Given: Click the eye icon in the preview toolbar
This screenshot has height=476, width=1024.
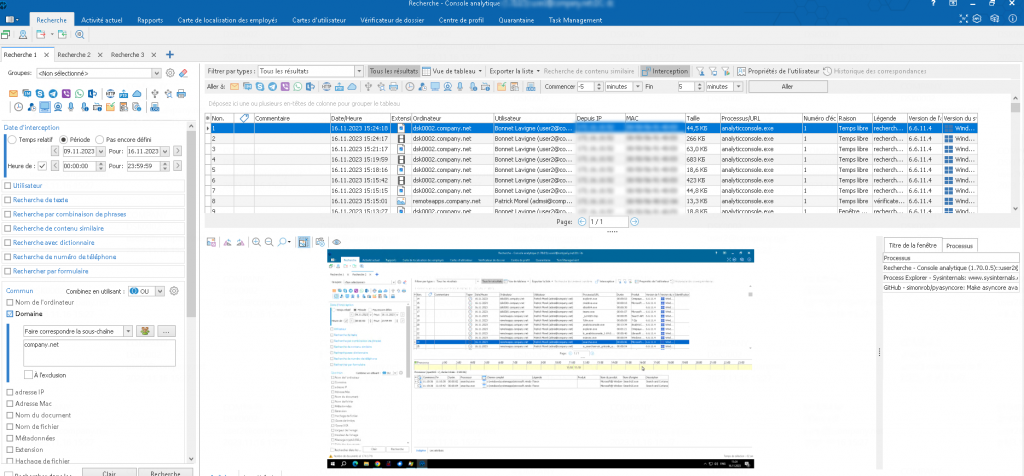Looking at the screenshot, I should click(337, 242).
